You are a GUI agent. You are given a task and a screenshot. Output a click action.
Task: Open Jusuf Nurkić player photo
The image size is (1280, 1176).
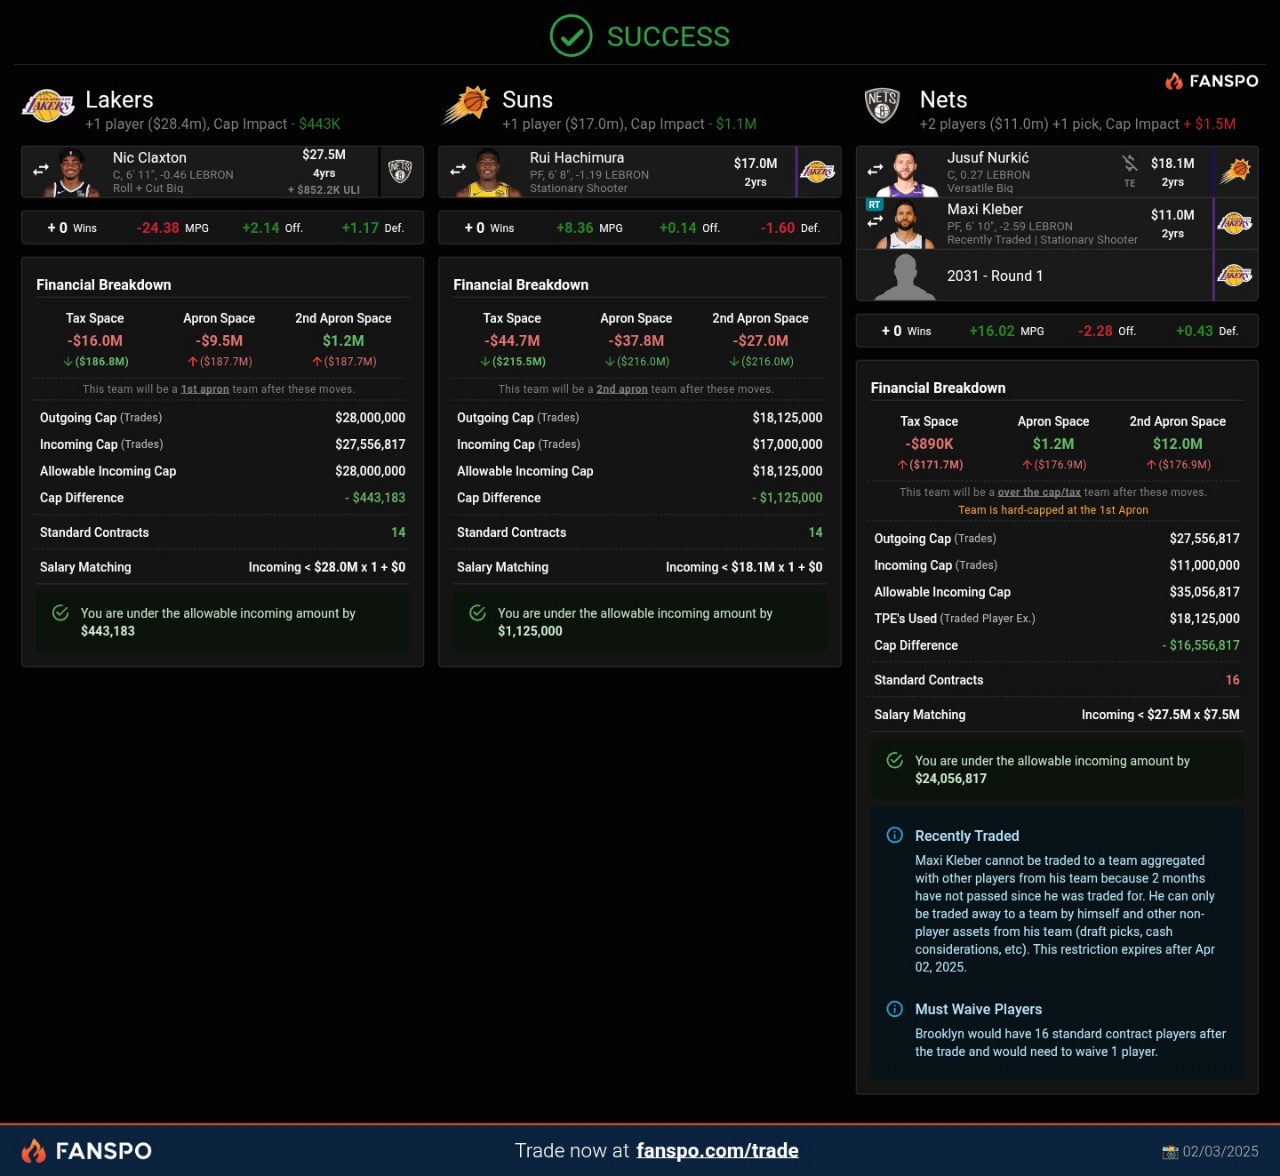pyautogui.click(x=907, y=174)
